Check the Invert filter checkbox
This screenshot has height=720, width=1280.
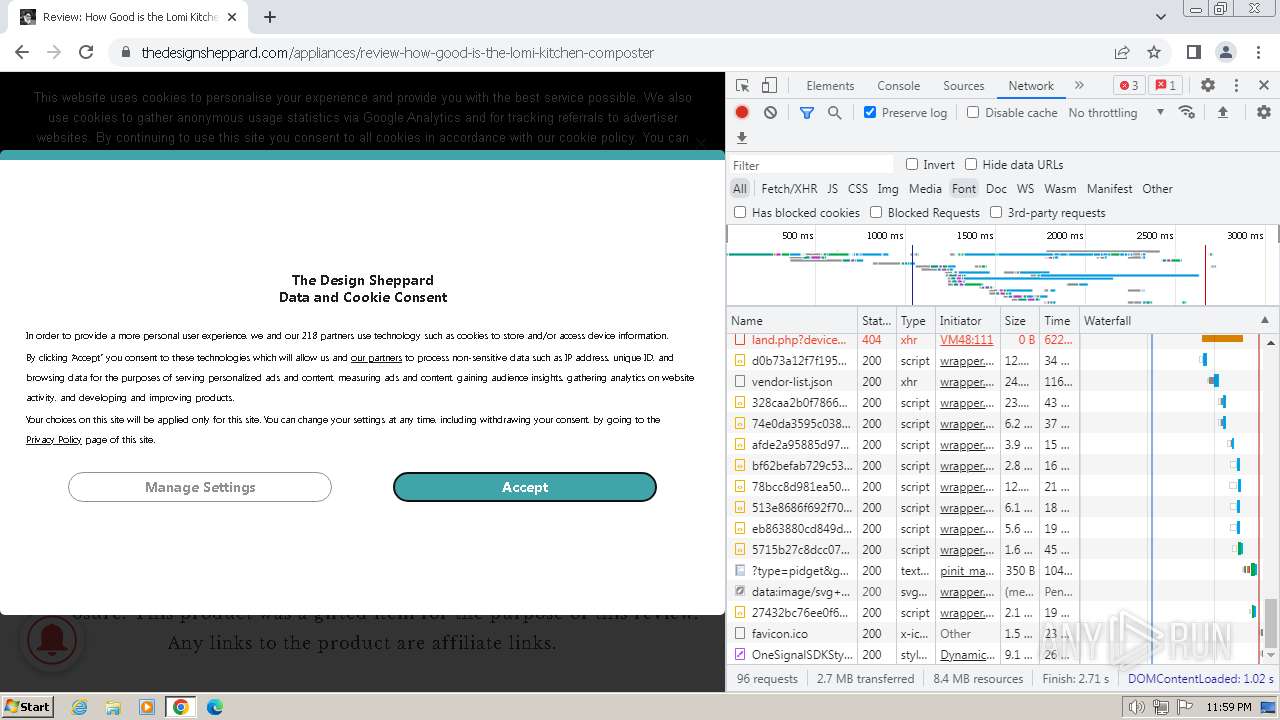(912, 164)
